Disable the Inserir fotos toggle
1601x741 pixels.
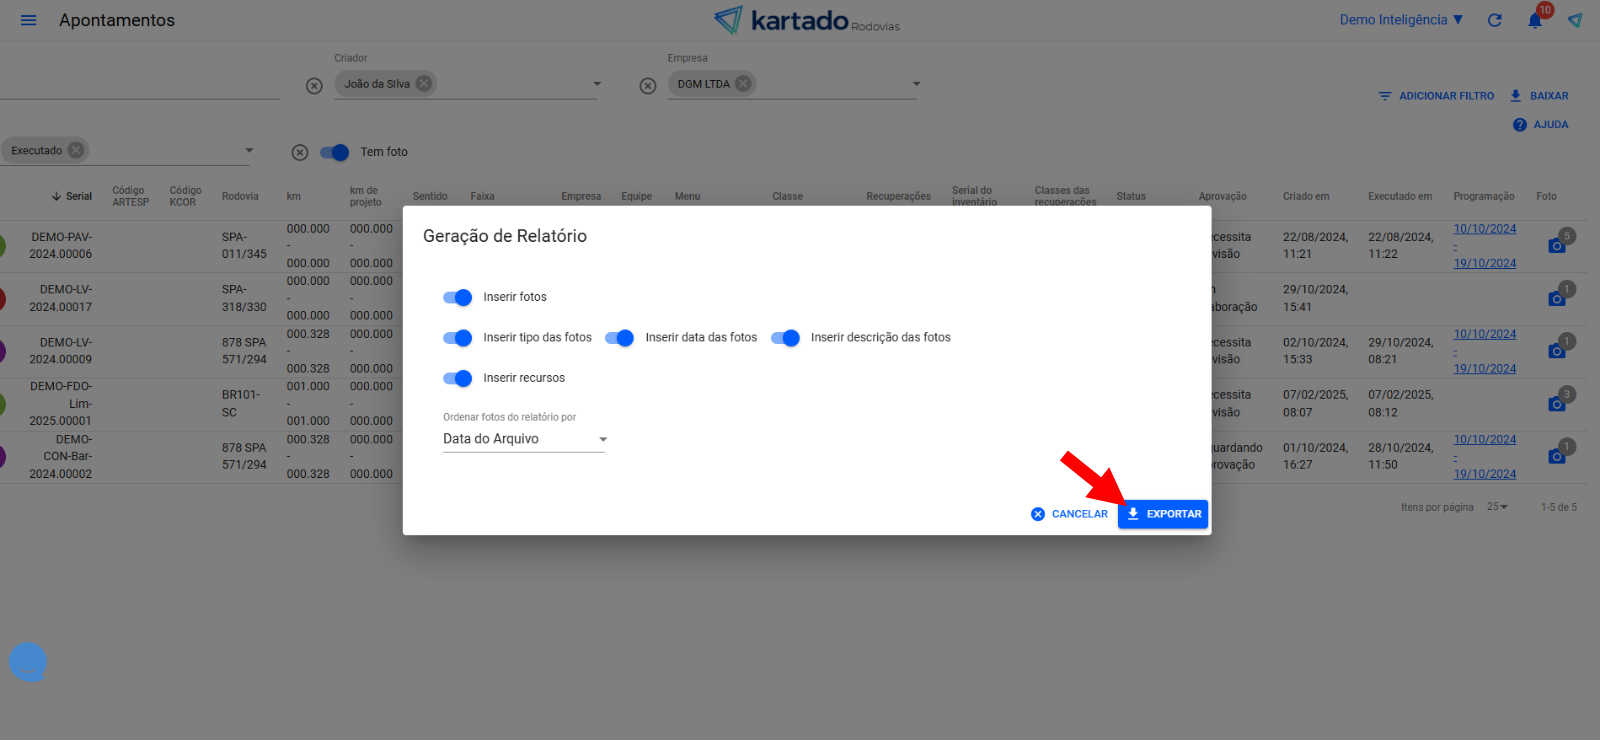click(x=458, y=297)
